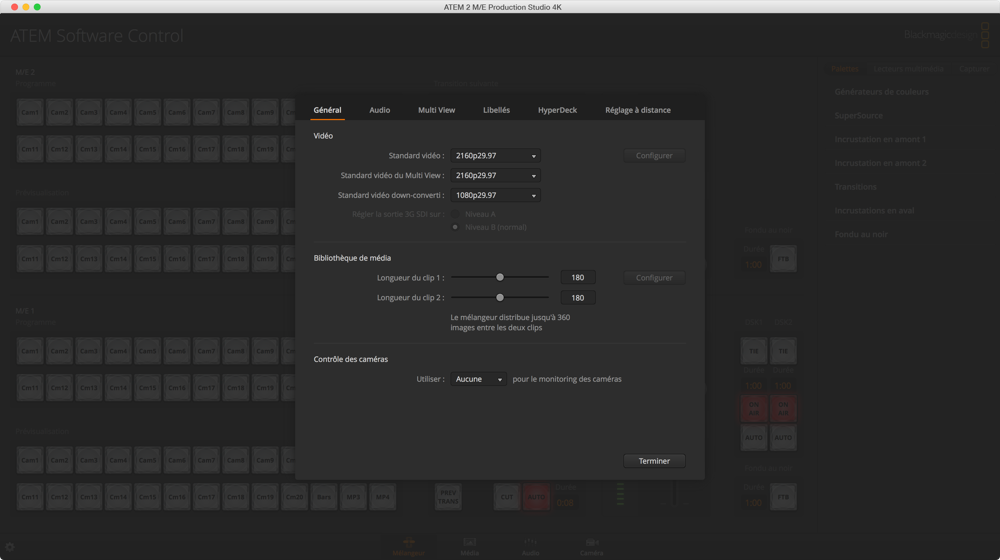Select the Cm20 source button
The width and height of the screenshot is (1000, 560).
[x=295, y=497]
